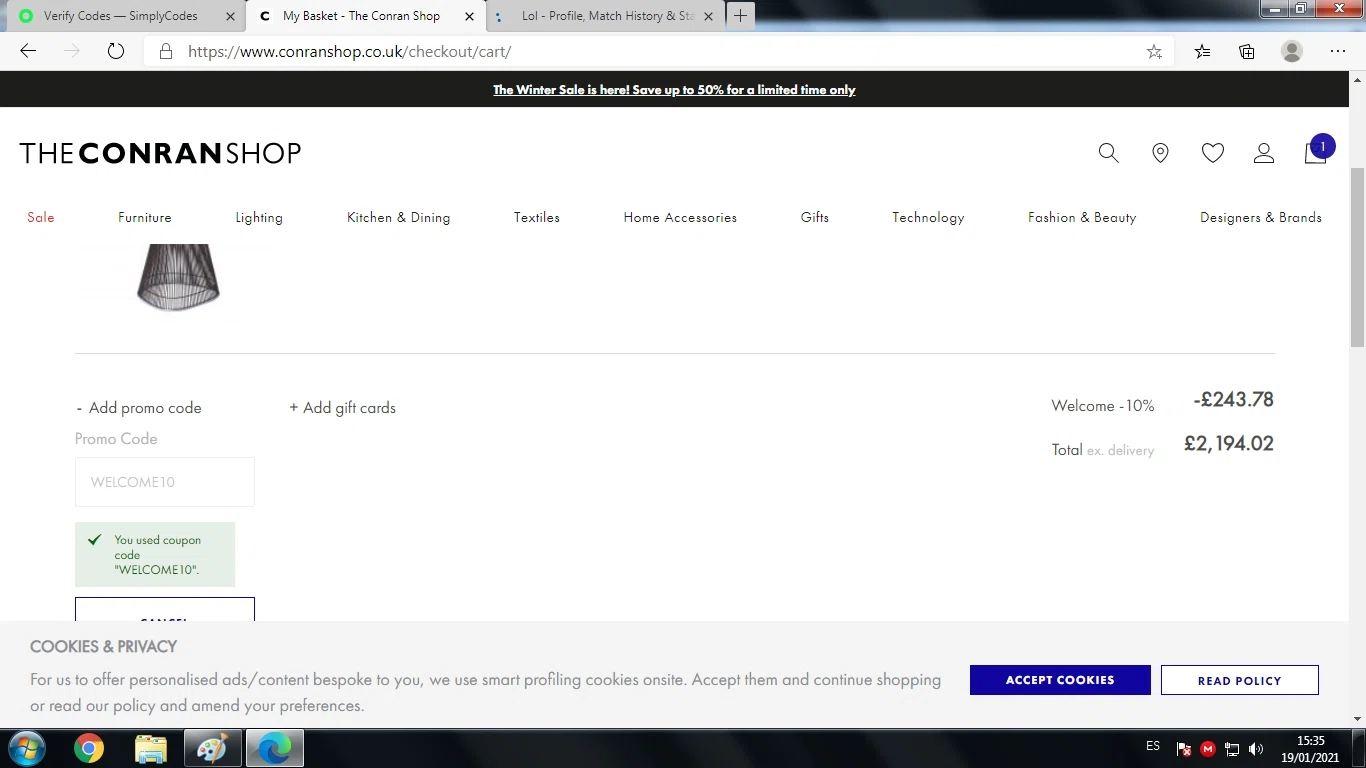Open File Explorer from the taskbar
1366x768 pixels.
pos(150,748)
